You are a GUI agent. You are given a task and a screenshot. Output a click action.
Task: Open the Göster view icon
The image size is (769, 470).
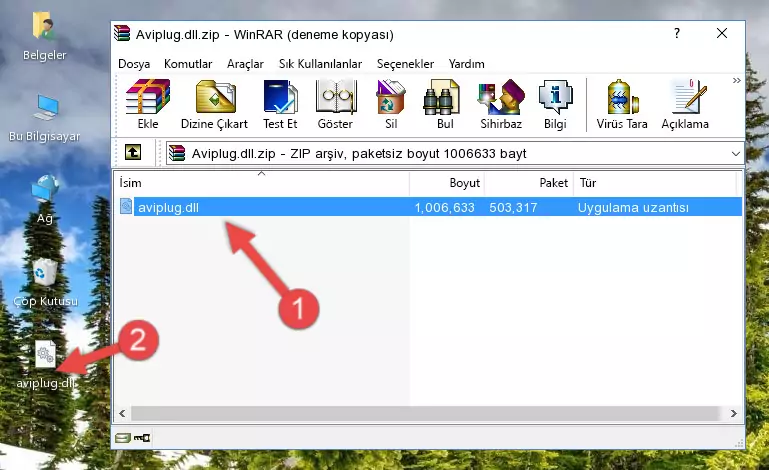[x=335, y=104]
